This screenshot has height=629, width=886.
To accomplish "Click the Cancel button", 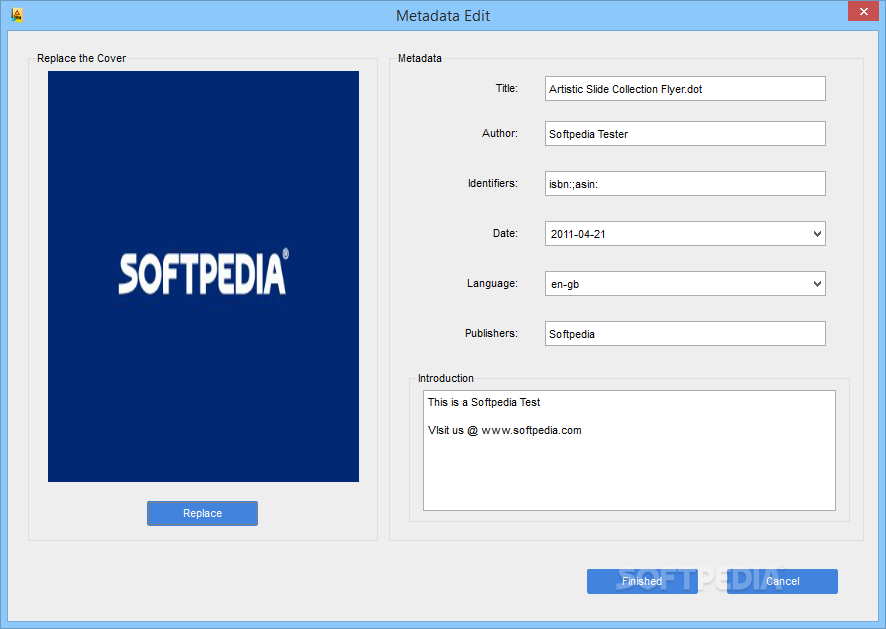I will 782,581.
